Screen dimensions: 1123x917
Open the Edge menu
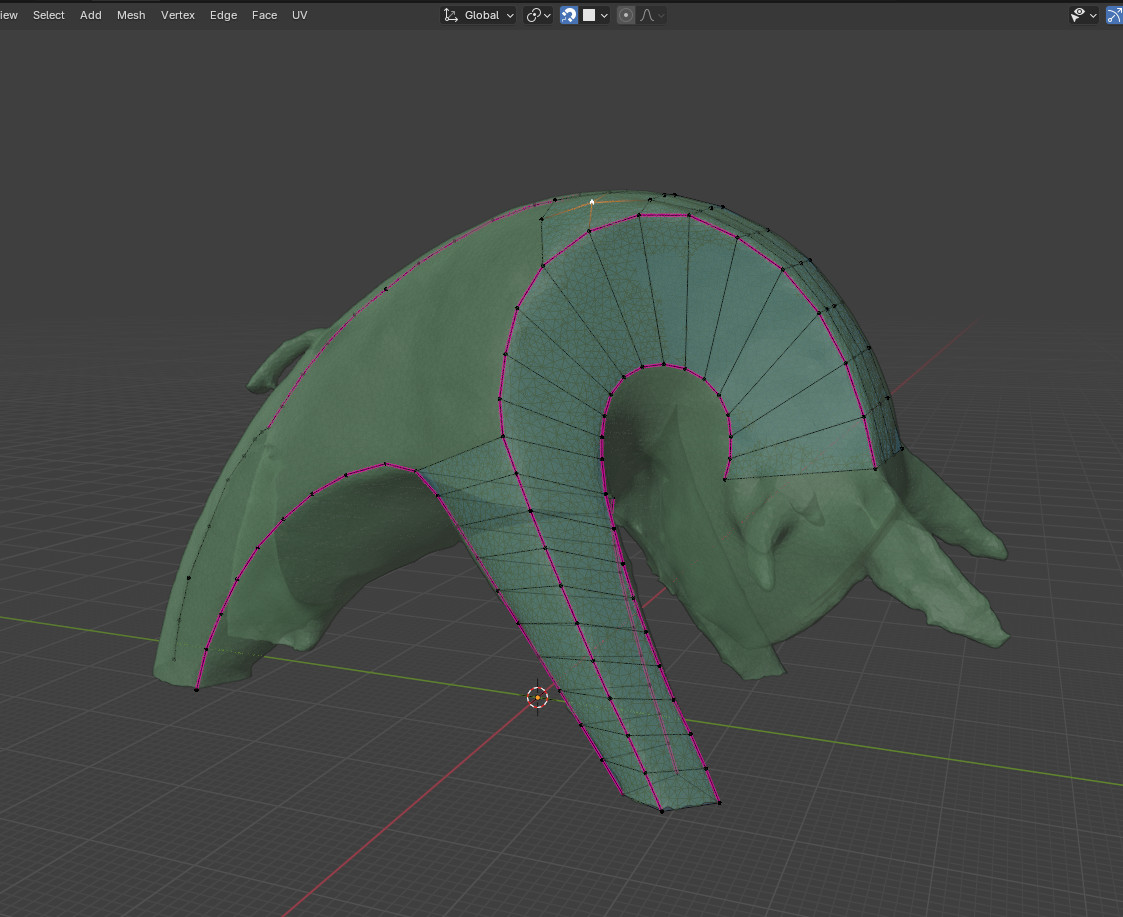(x=223, y=15)
